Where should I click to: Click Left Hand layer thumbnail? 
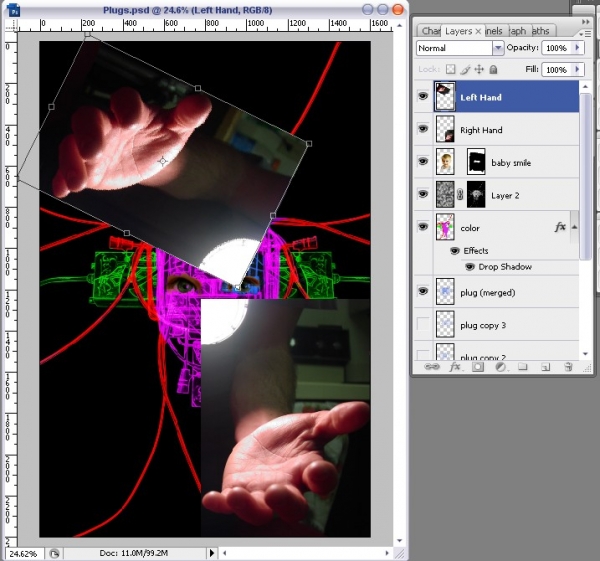click(x=445, y=96)
